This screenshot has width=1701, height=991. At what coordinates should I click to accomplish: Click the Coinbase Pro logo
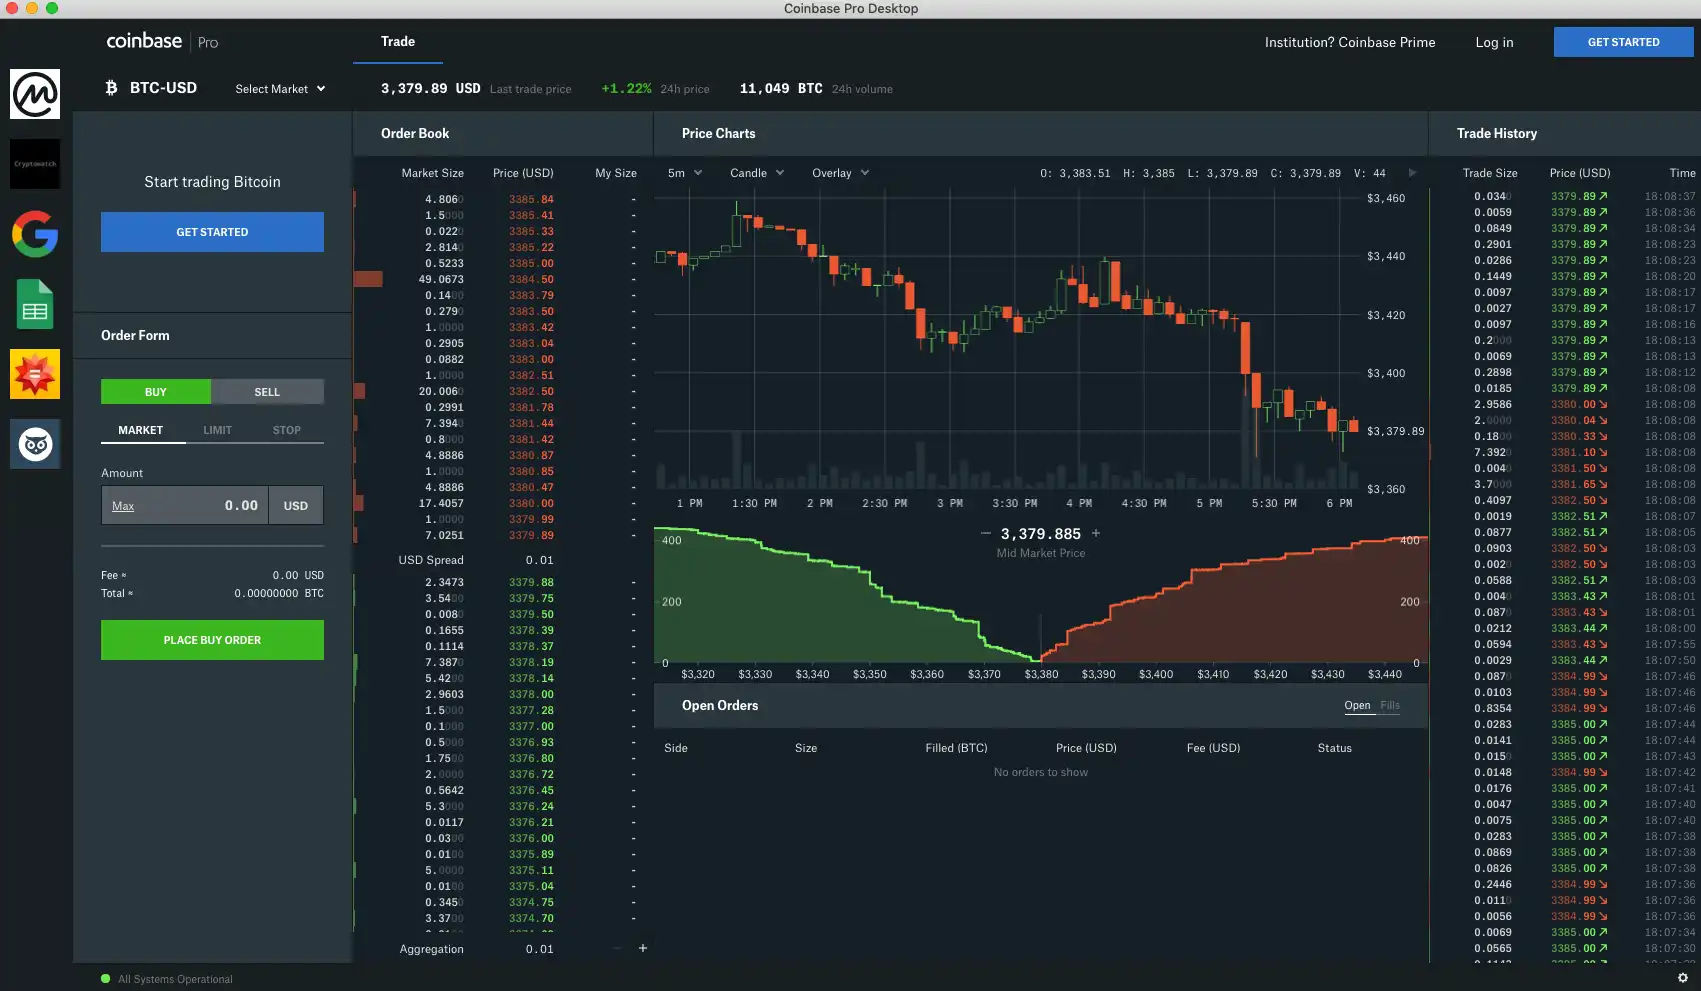[162, 42]
